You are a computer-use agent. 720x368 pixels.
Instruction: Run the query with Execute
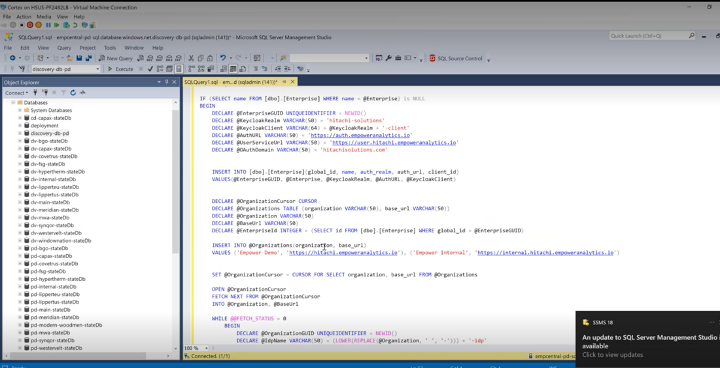(x=120, y=69)
